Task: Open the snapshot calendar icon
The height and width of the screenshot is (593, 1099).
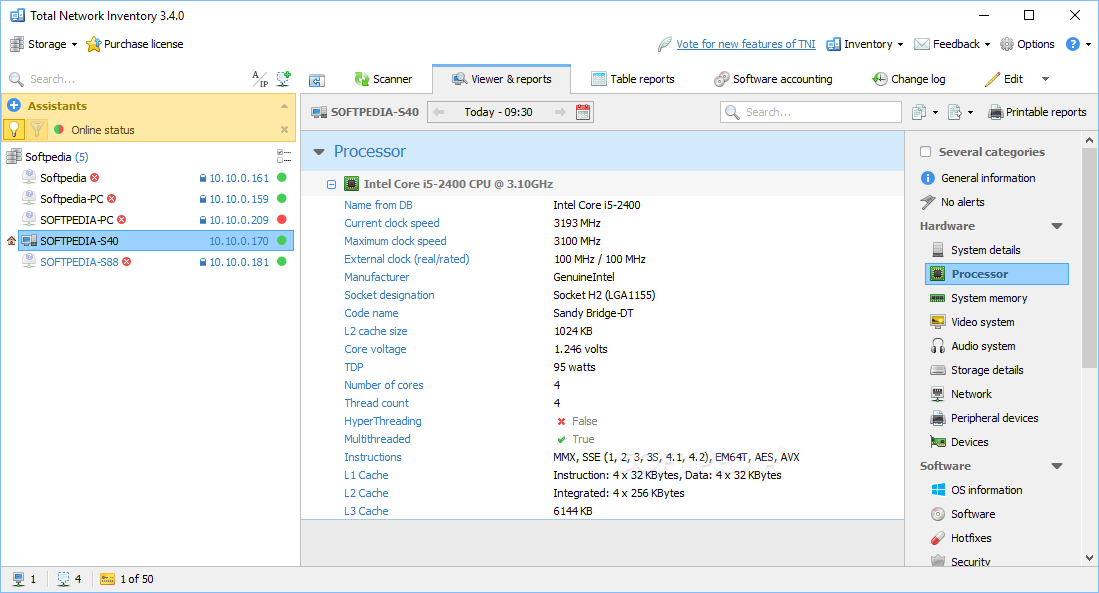Action: [583, 112]
